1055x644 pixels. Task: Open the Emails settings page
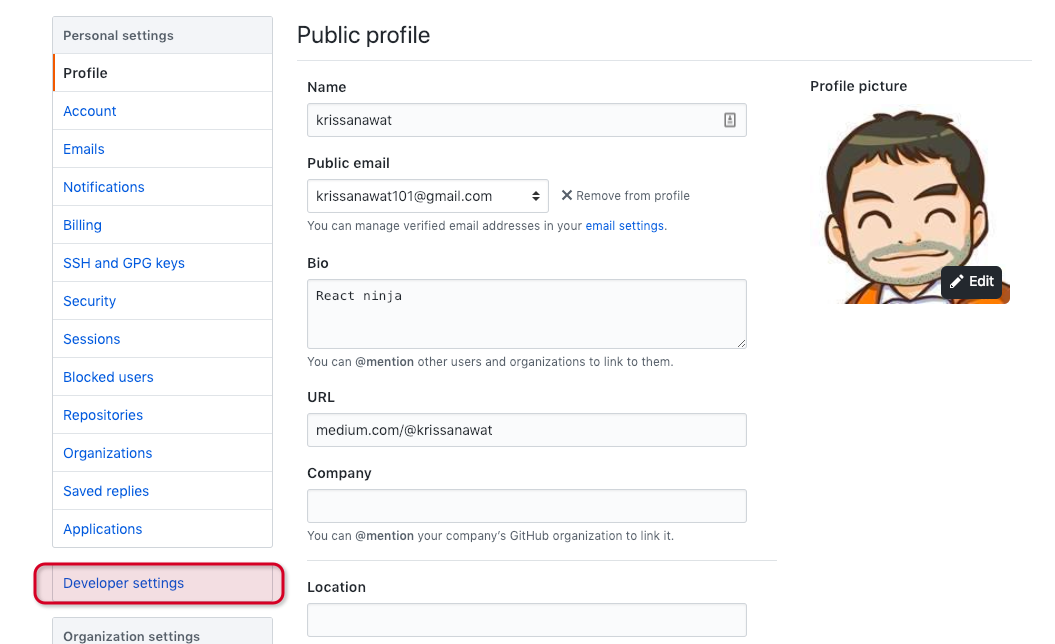[x=84, y=149]
